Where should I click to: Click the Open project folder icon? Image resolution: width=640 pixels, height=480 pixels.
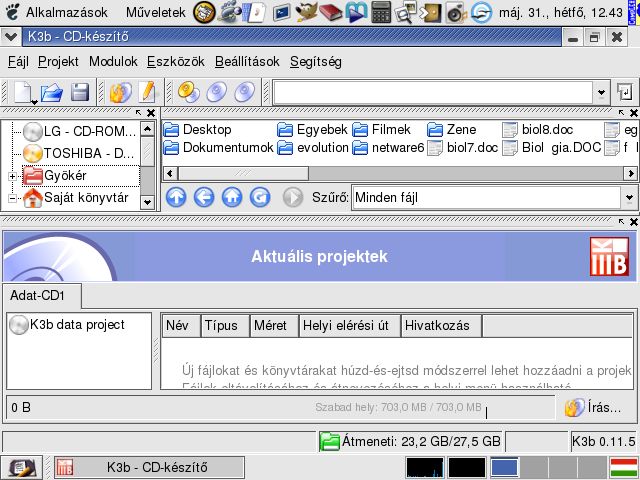[52, 93]
